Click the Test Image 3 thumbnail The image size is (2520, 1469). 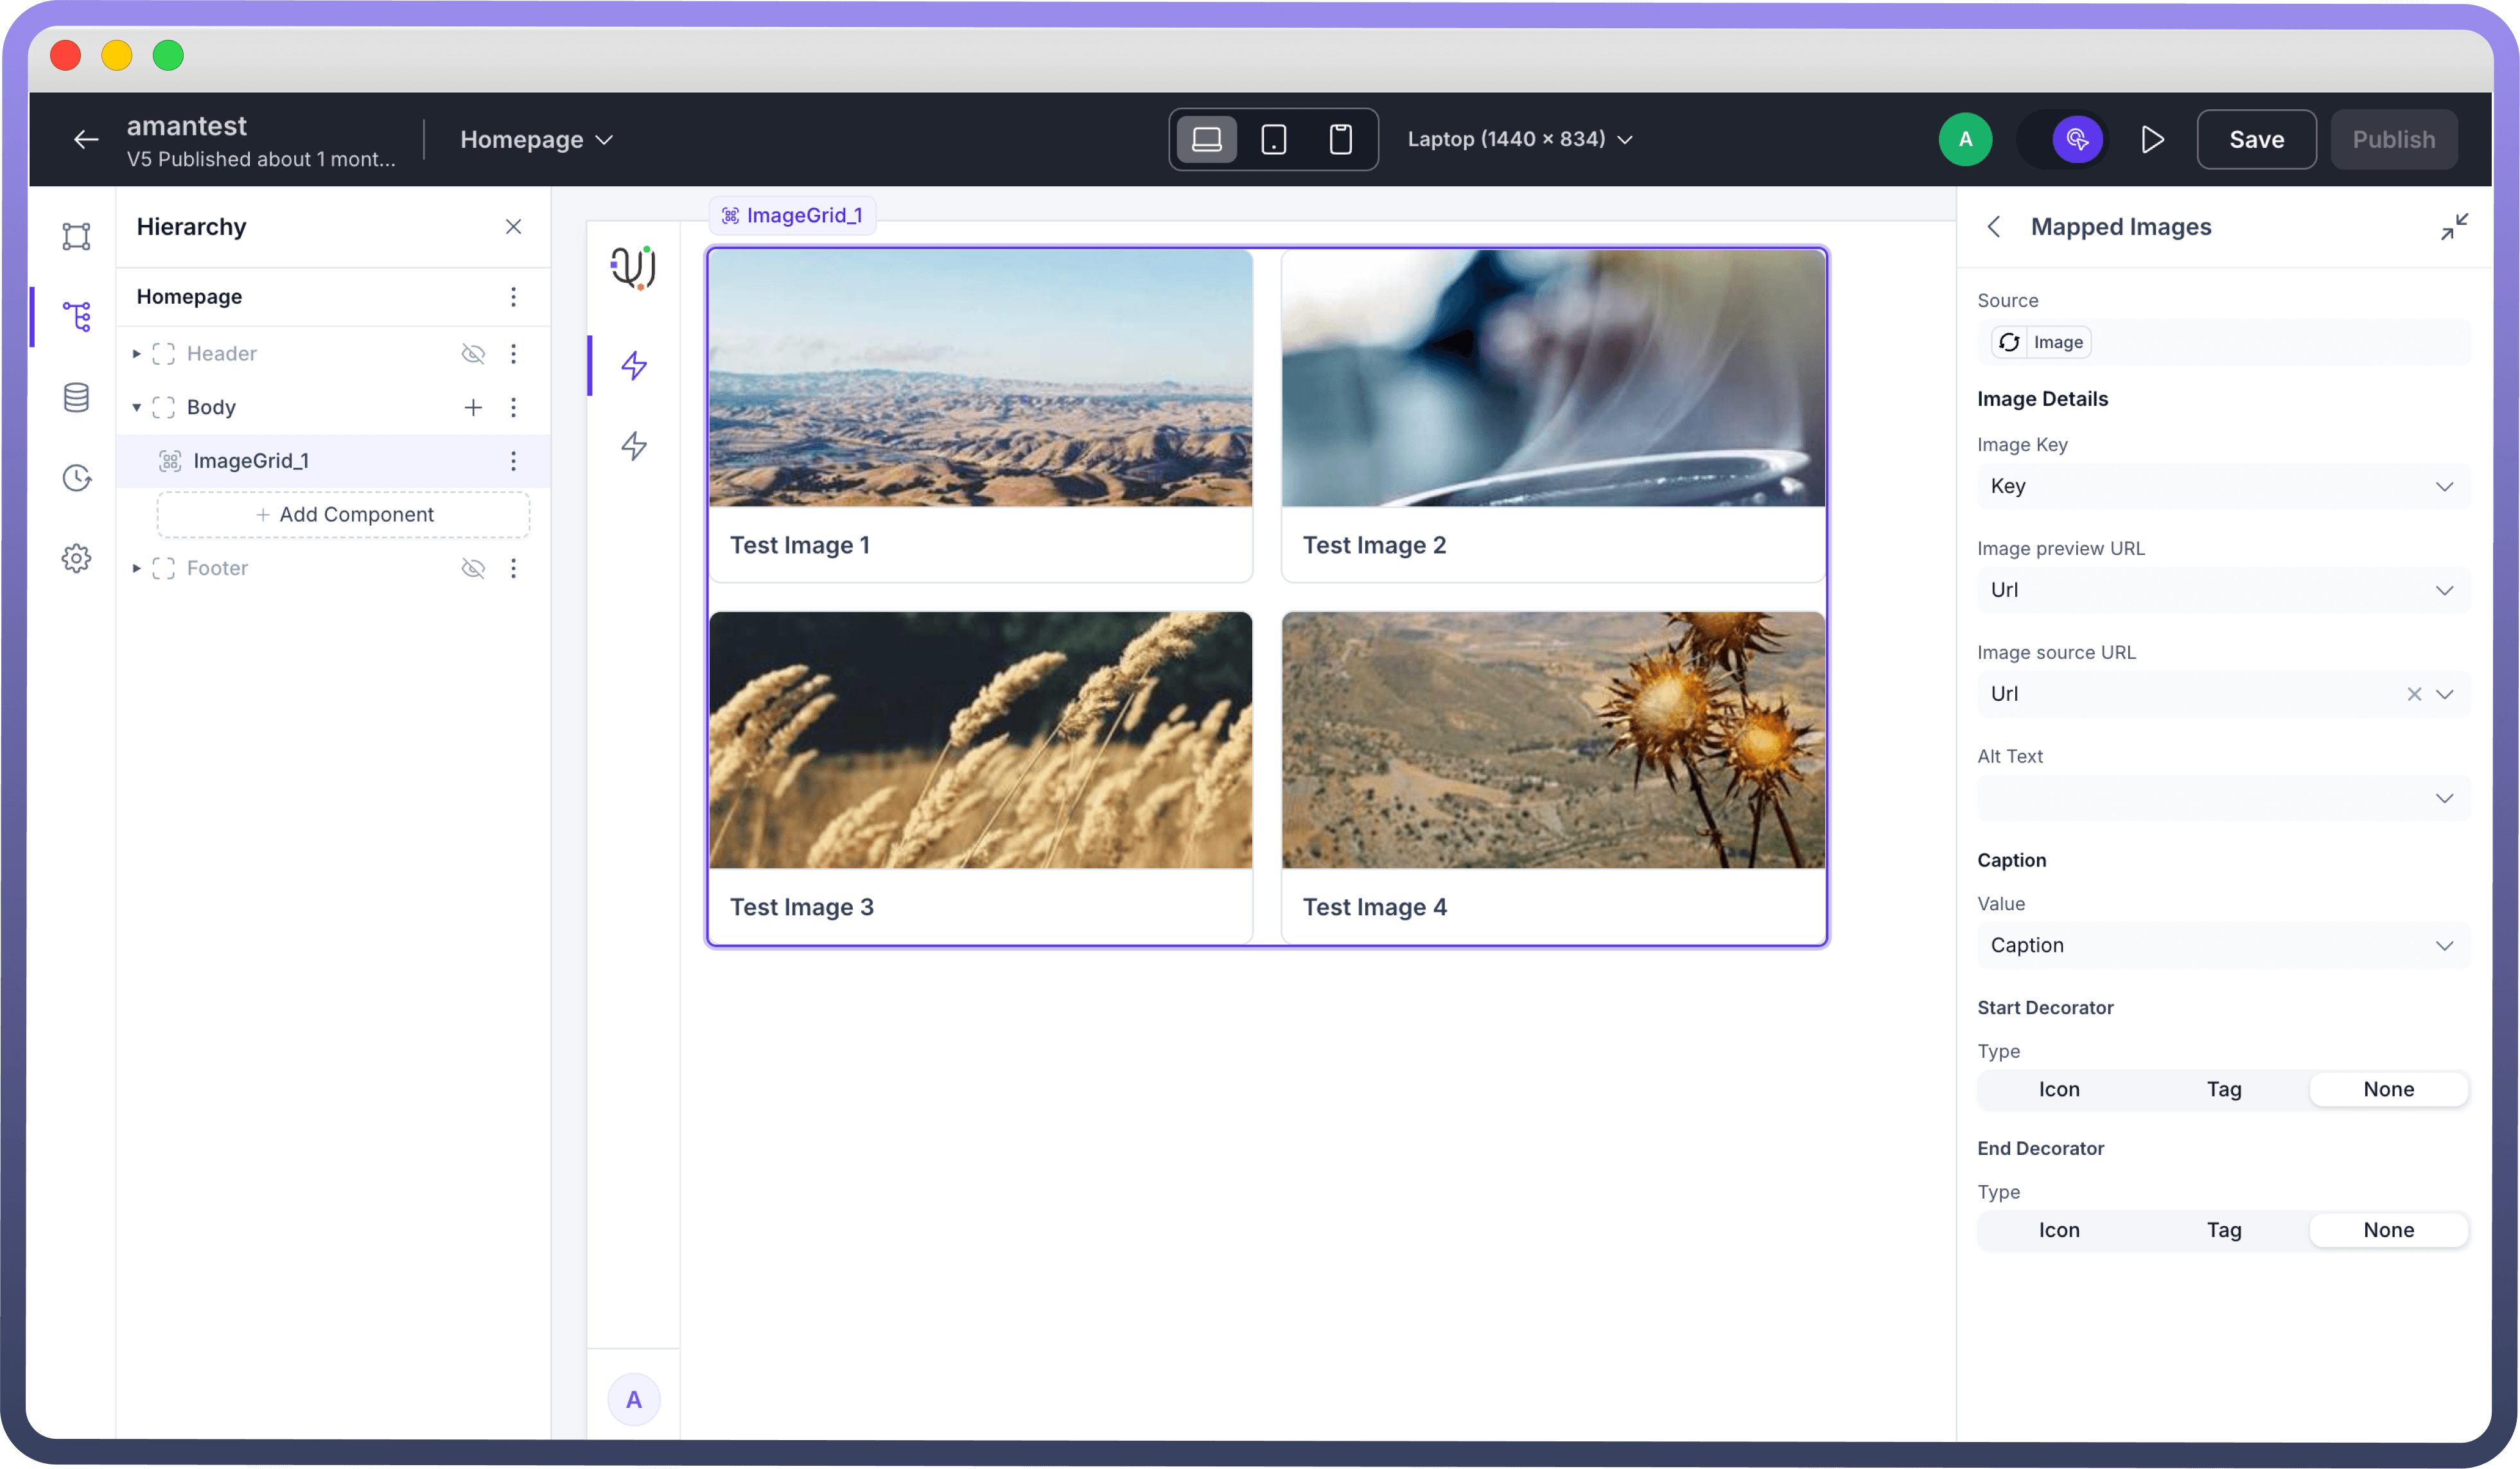[x=980, y=740]
